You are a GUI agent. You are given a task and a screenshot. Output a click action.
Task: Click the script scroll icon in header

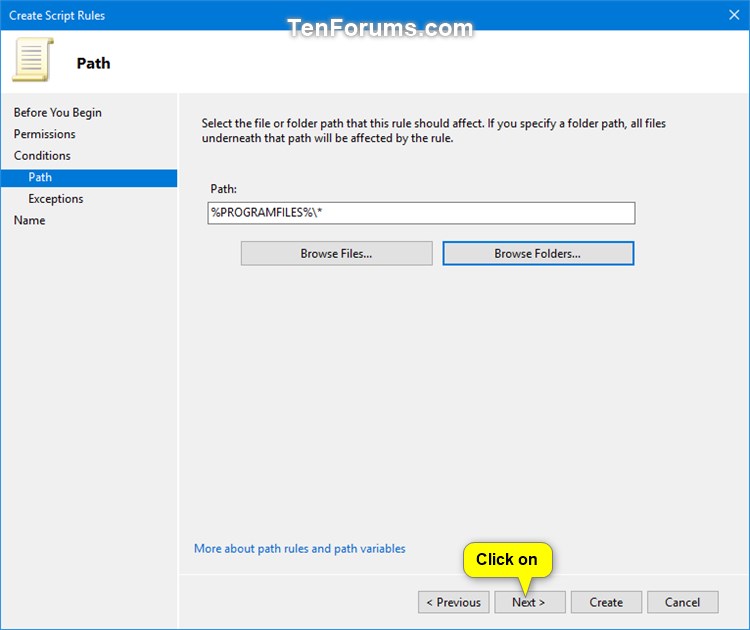click(x=33, y=60)
